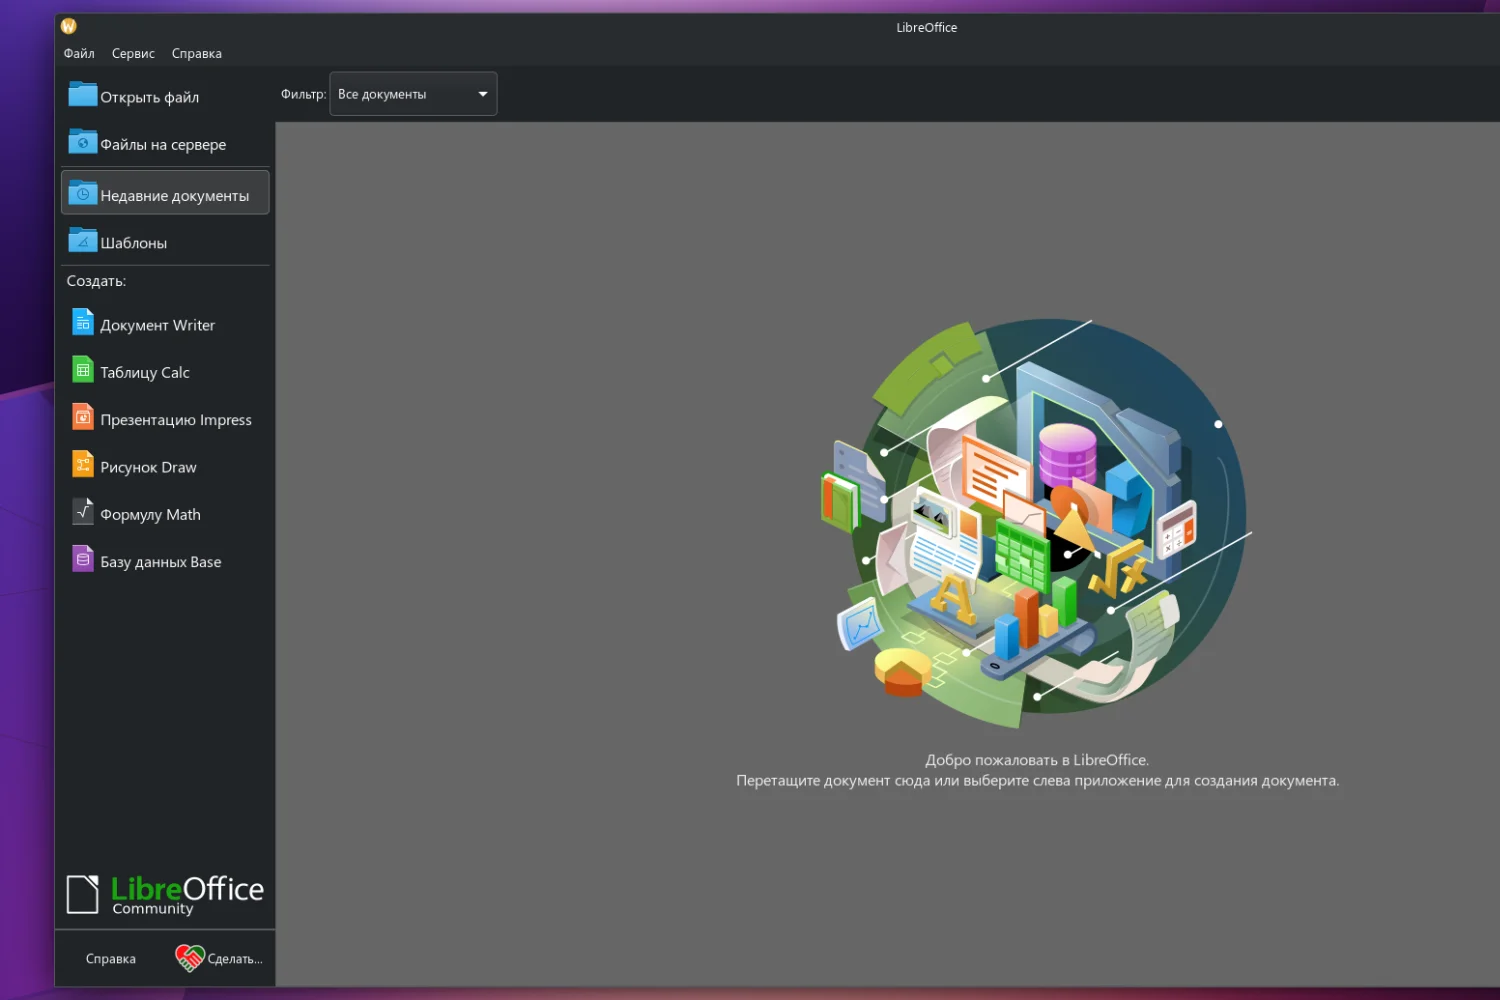Expand the filter dropdown arrow

(x=483, y=94)
